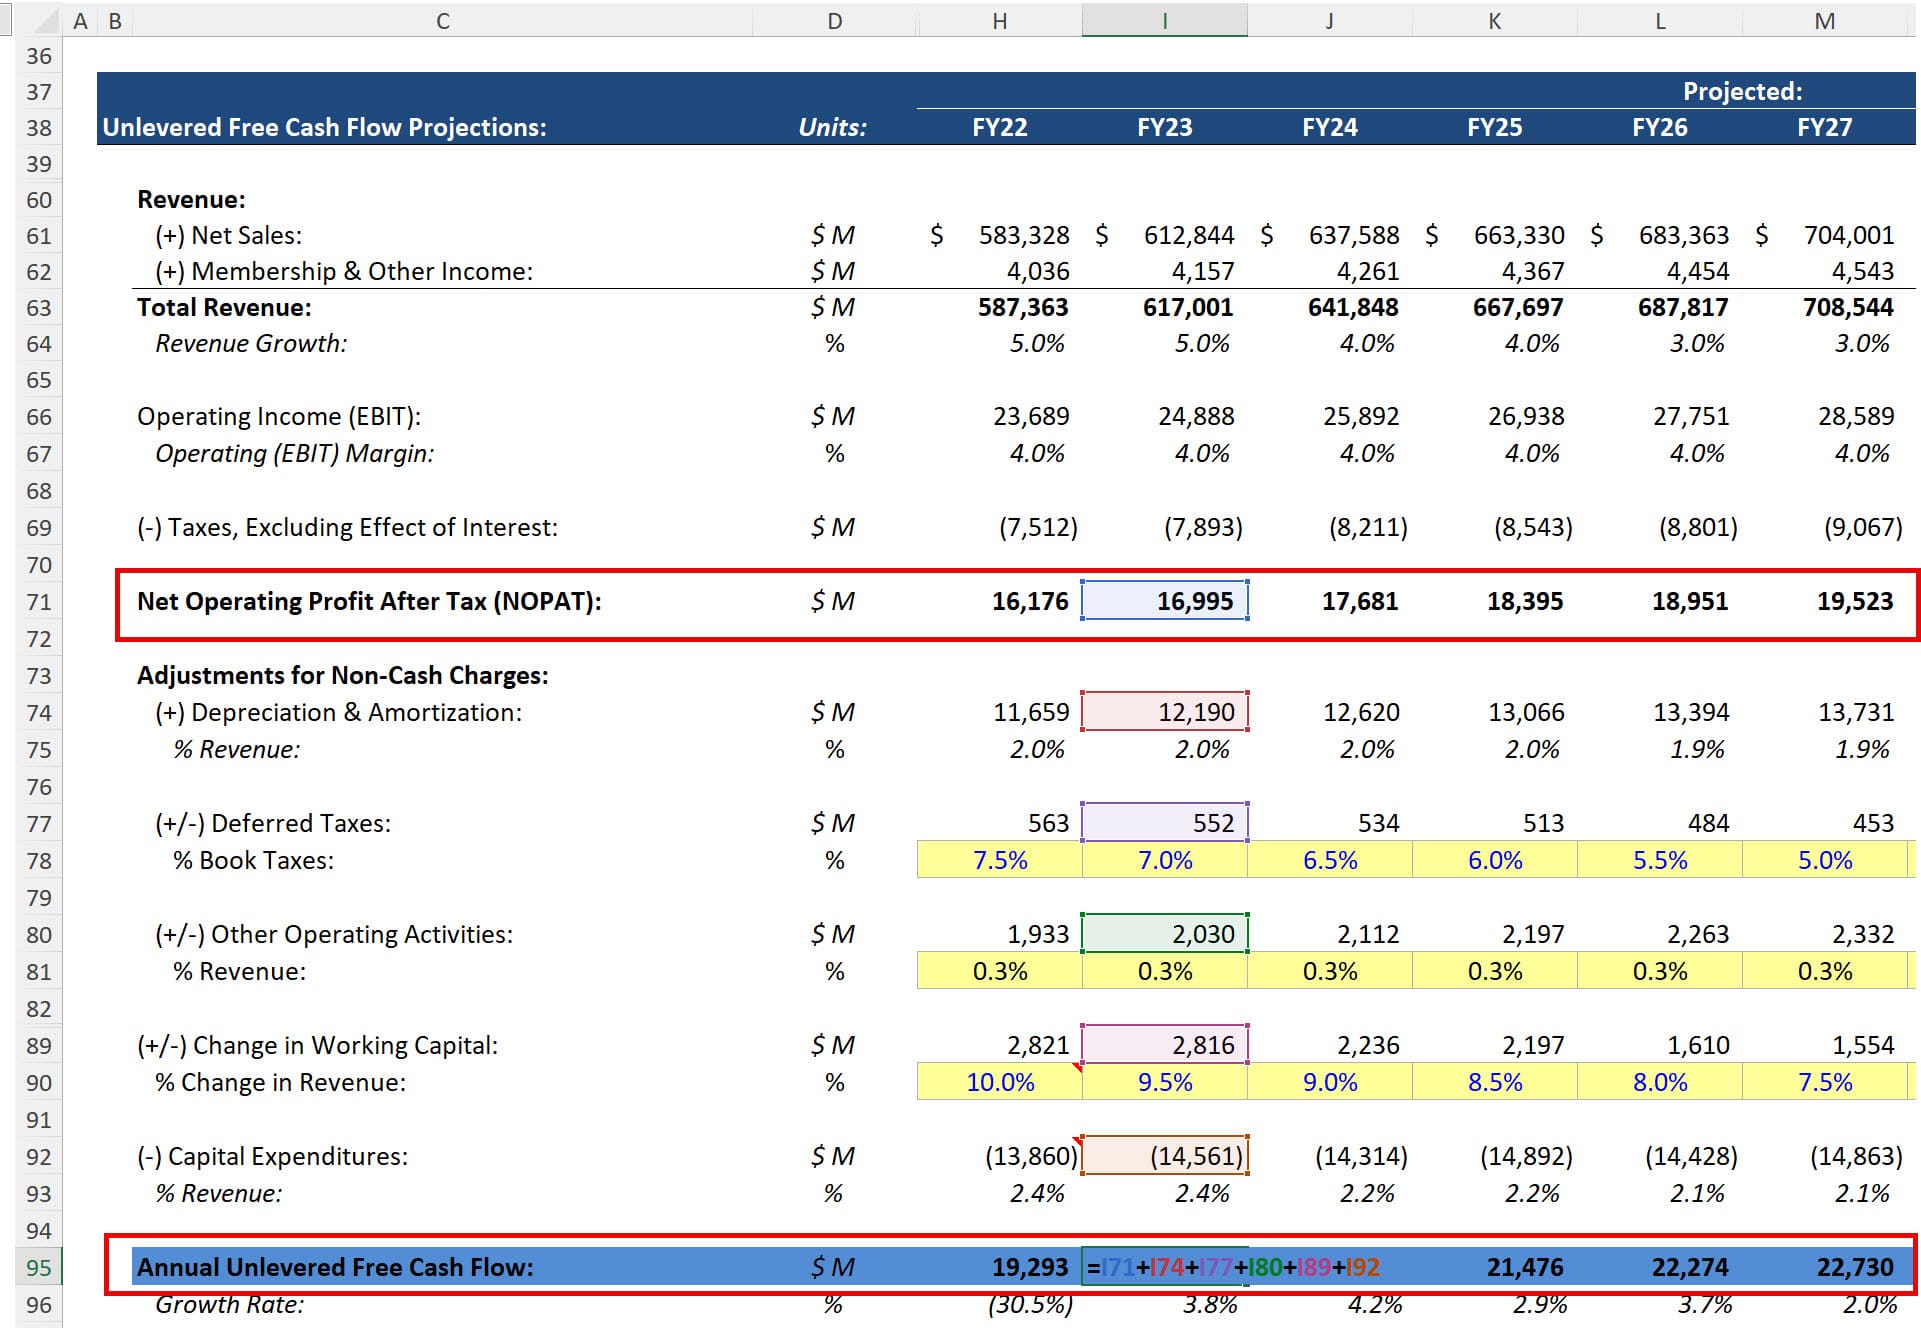
Task: Select column H header
Action: coord(999,19)
